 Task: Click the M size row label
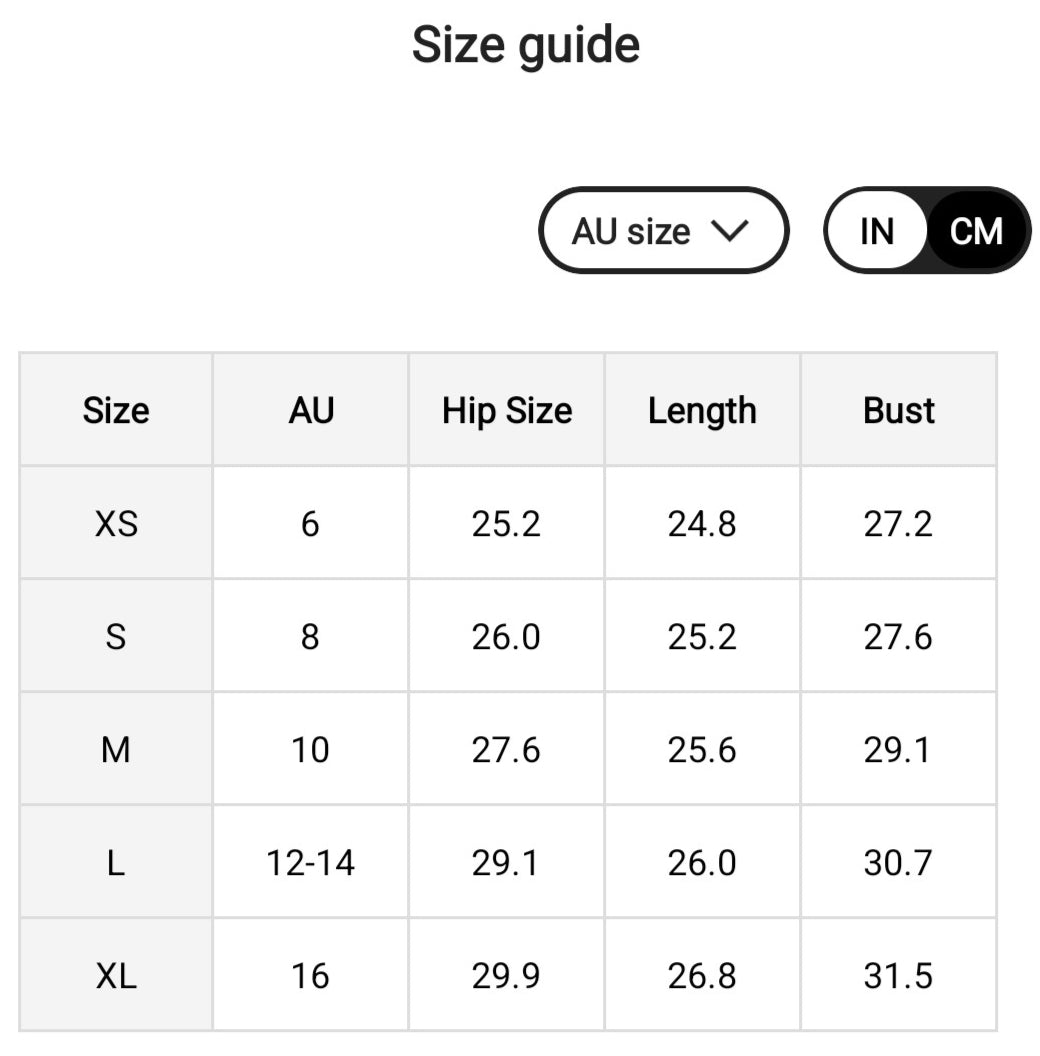[x=116, y=749]
